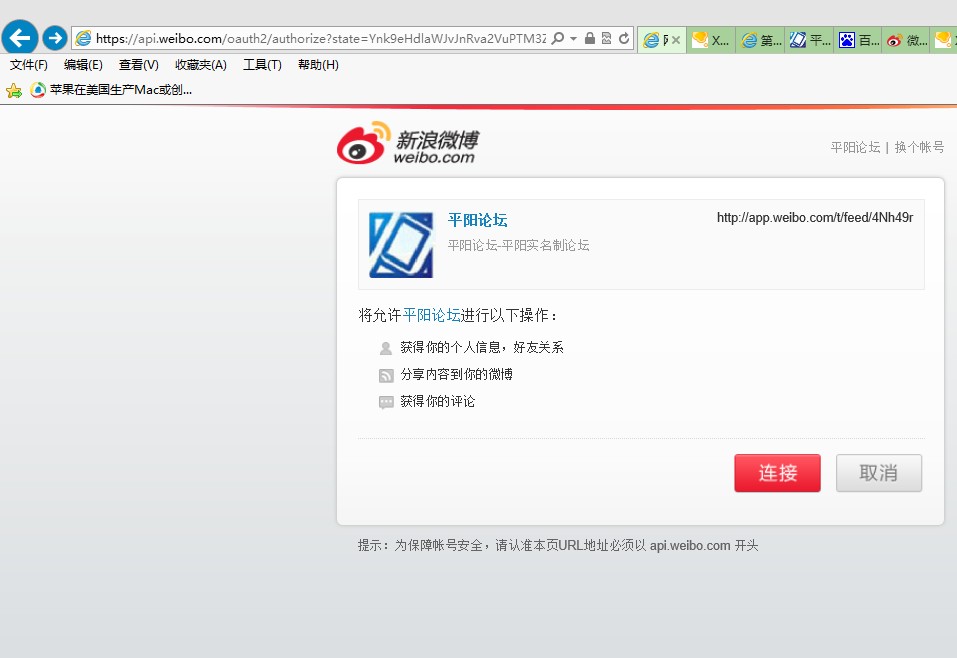The height and width of the screenshot is (658, 957).
Task: Click the text 获得你的个人信息，好友关系
Action: pyautogui.click(x=482, y=347)
